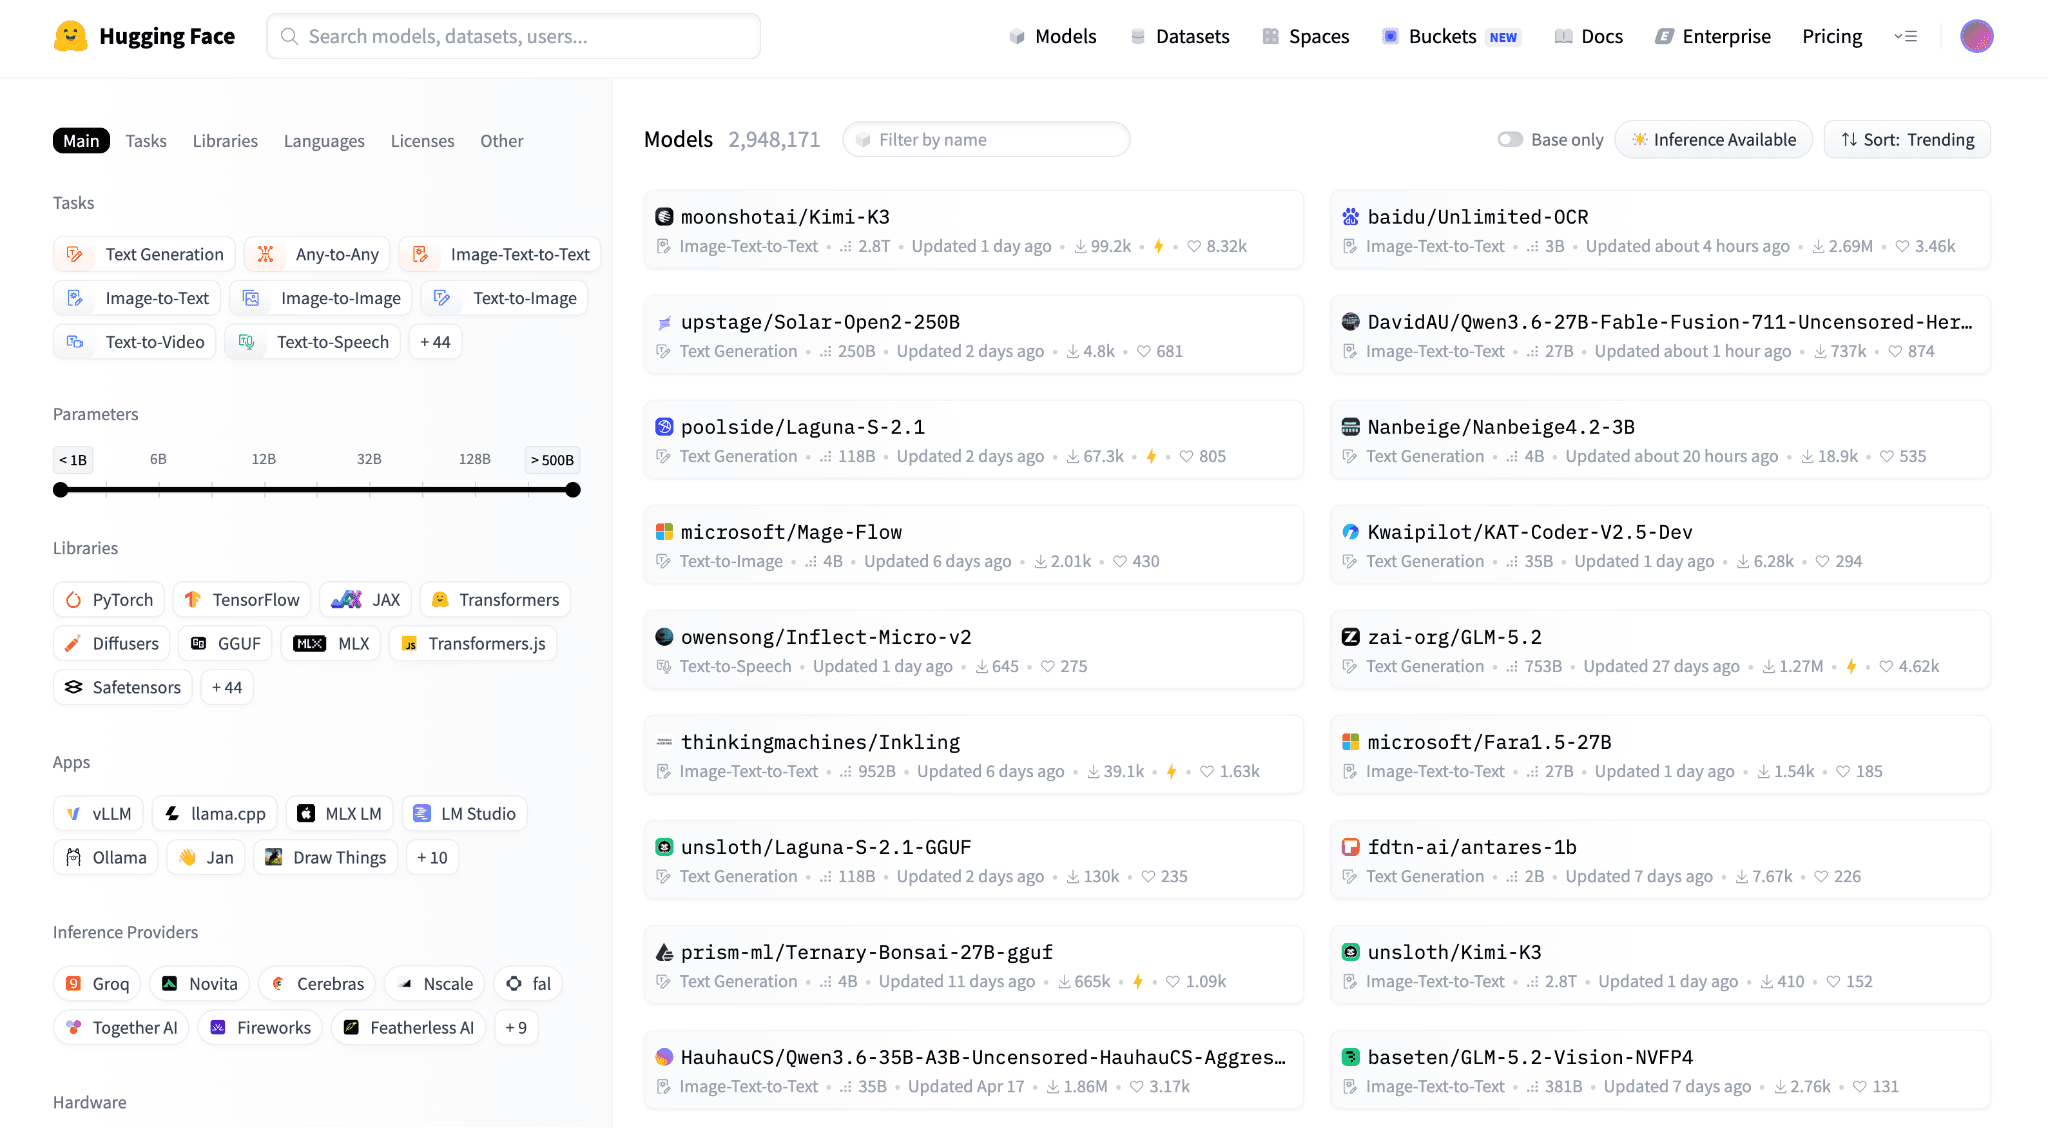Click the Nanbeige avatar icon
Screen dimensions: 2048x1128
tap(1351, 427)
